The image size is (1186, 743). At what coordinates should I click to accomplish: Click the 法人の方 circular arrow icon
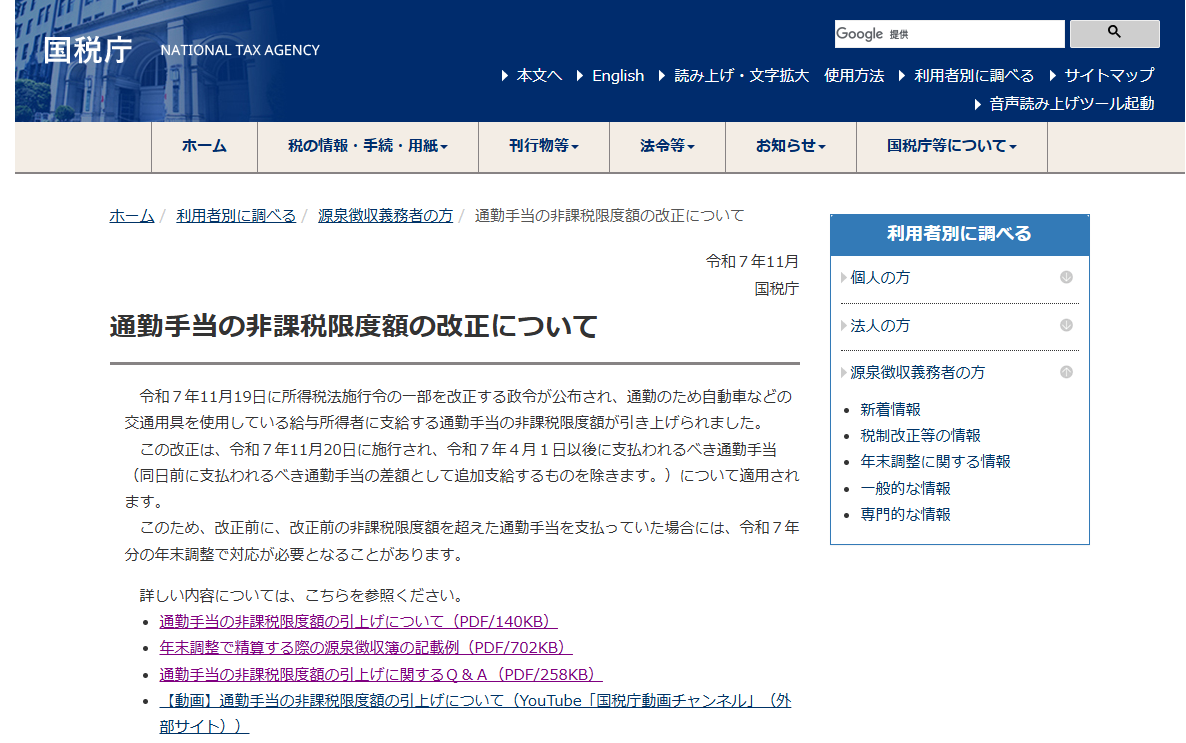[x=1067, y=325]
